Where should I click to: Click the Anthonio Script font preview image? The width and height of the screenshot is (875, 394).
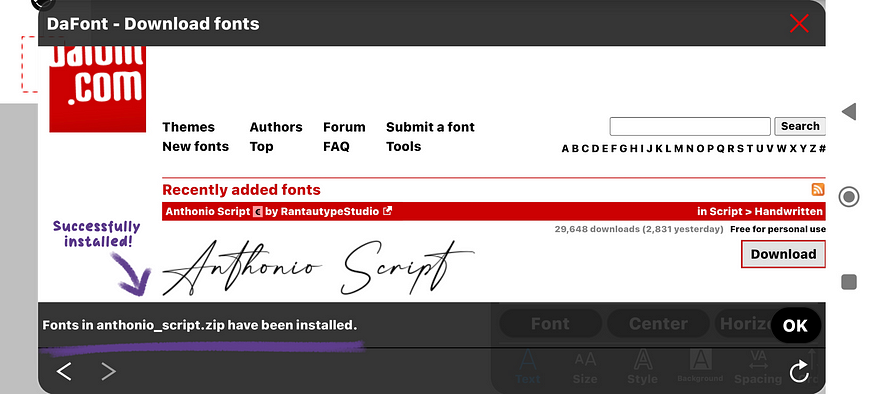click(x=318, y=268)
